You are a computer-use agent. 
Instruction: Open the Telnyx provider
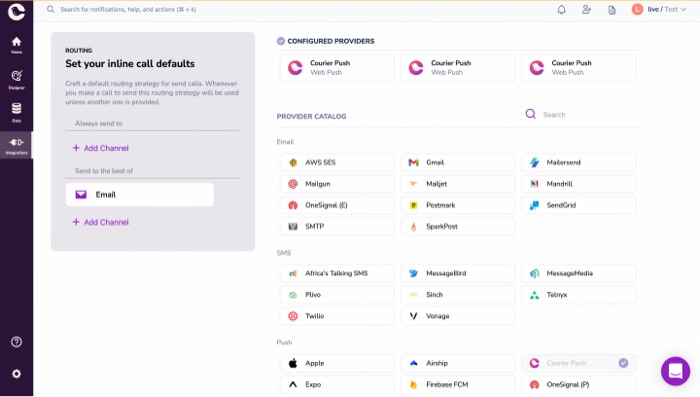pos(579,295)
